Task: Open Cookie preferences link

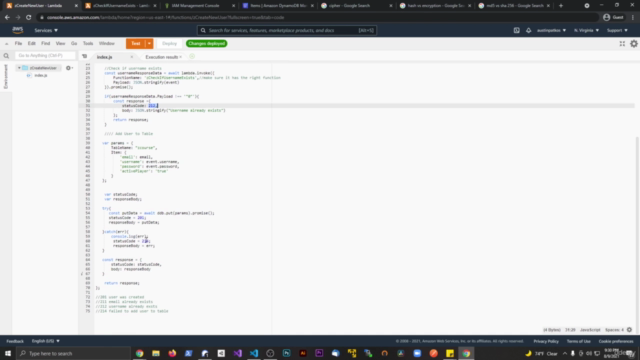Action: 616,341
